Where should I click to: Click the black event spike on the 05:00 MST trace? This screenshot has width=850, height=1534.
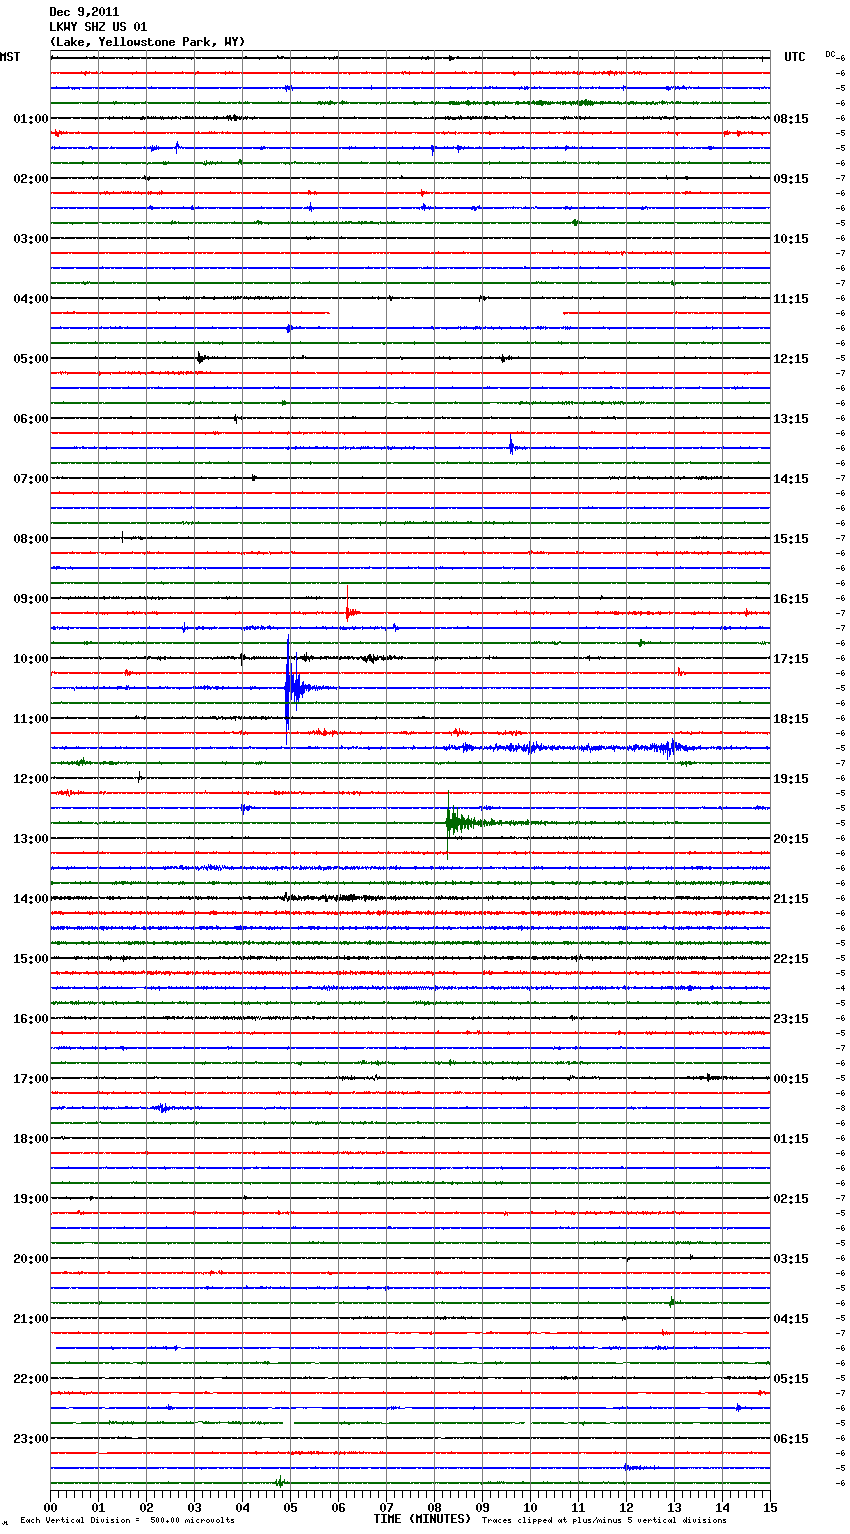(201, 358)
